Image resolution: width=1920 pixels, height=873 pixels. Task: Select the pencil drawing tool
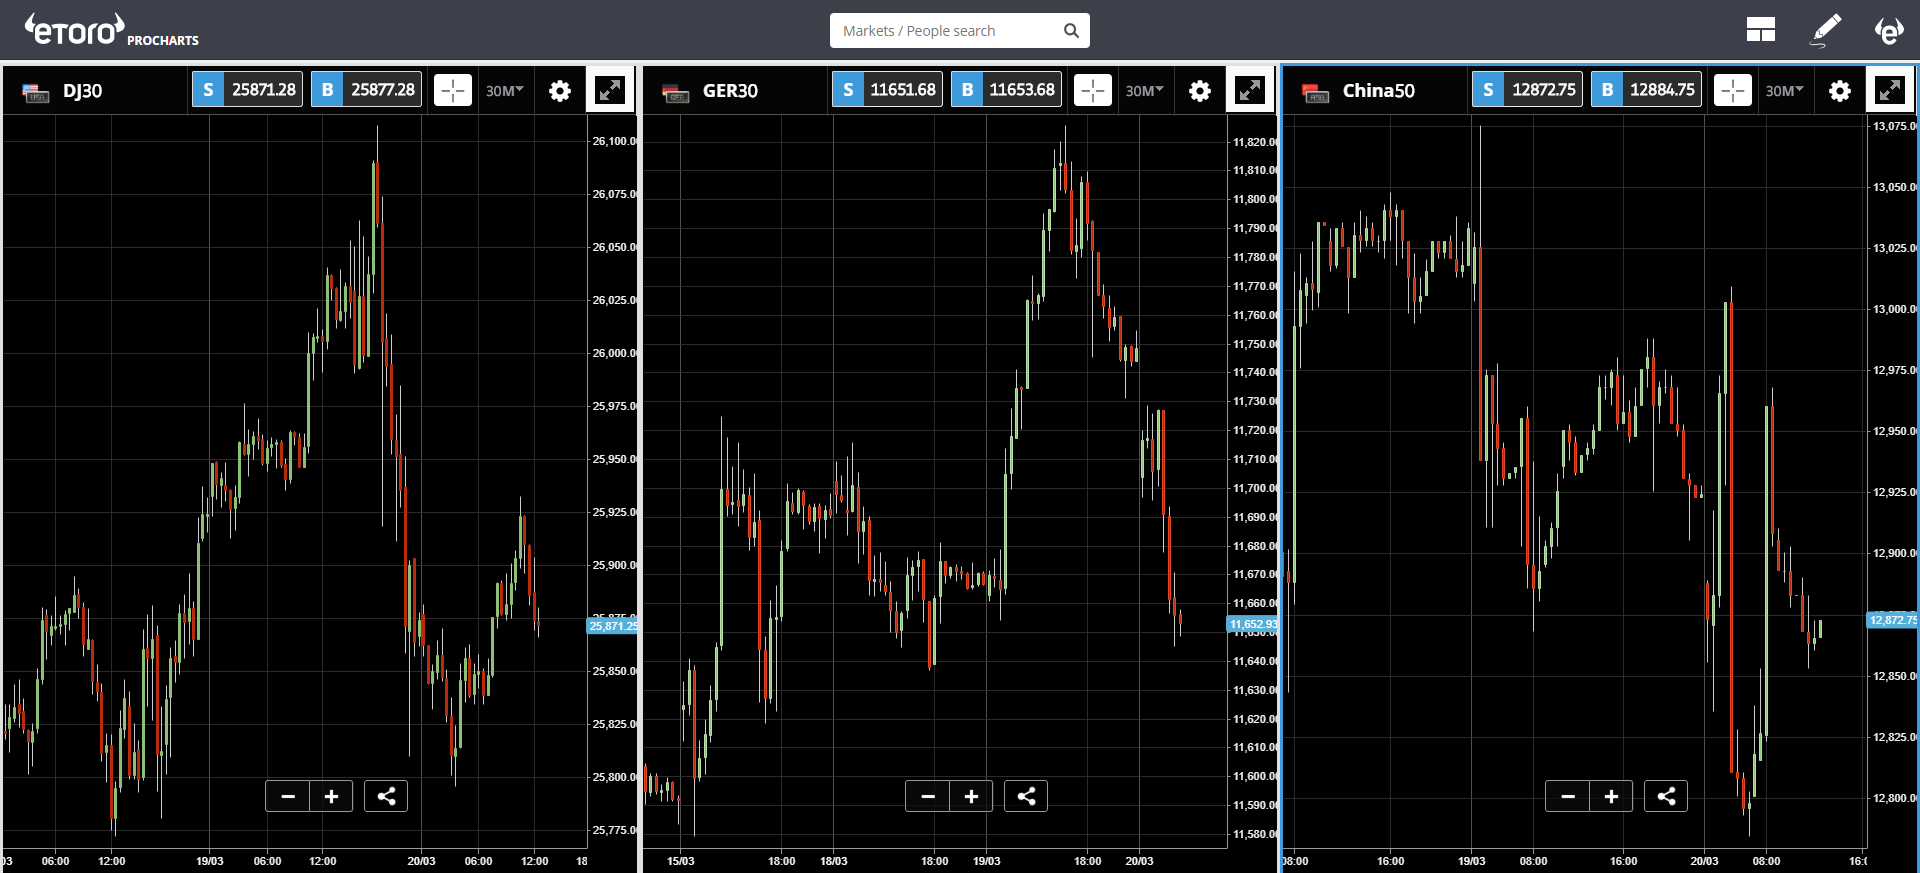point(1826,30)
